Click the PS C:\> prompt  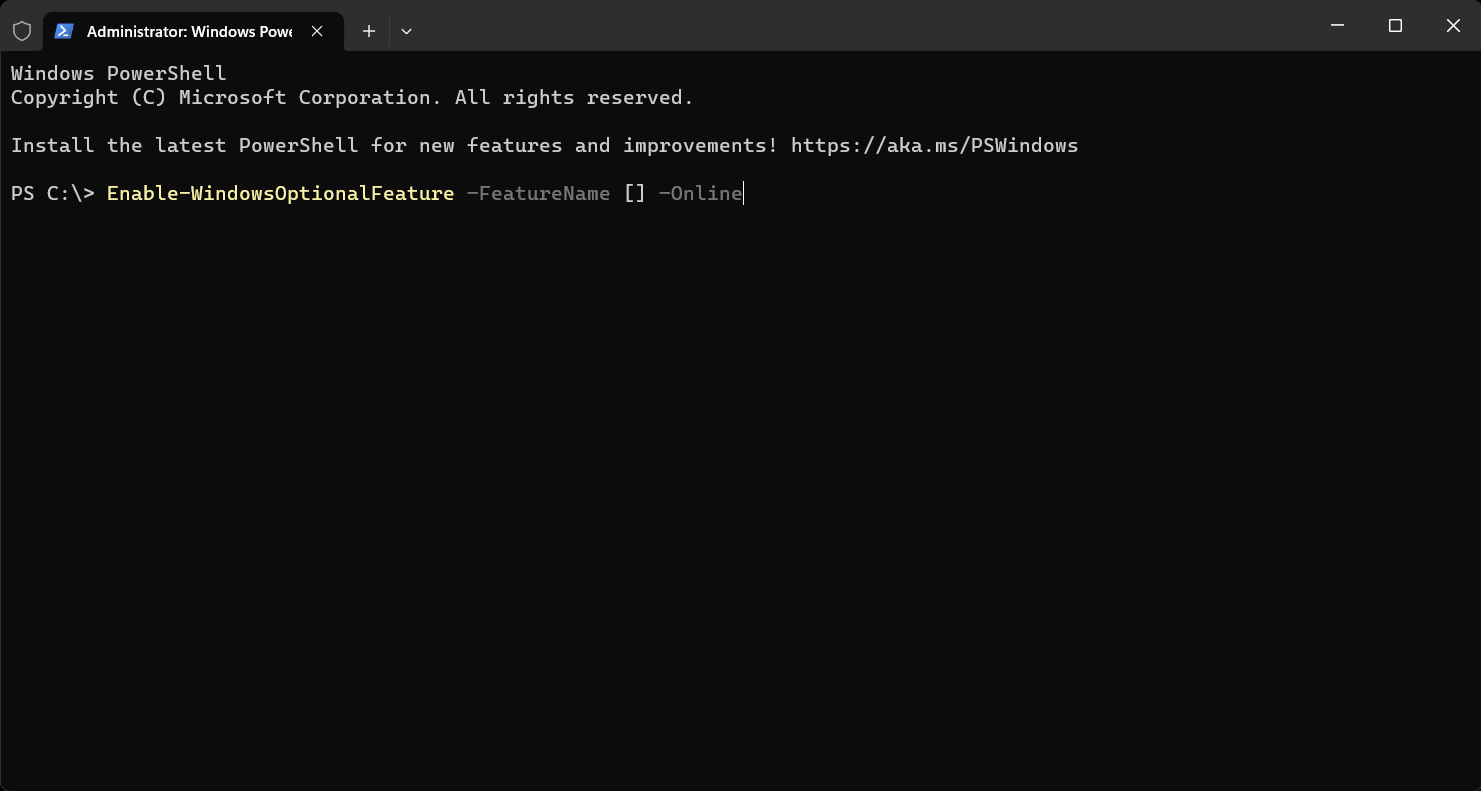52,193
